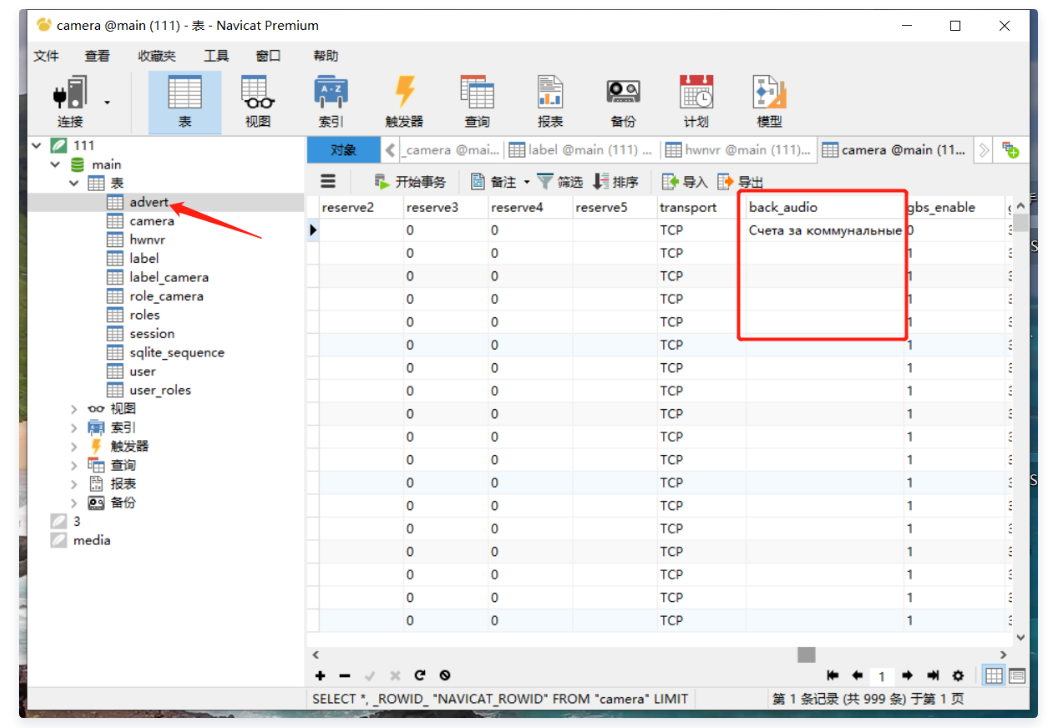The image size is (1060, 728).
Task: Click the refresh icon below grid
Action: 420,675
